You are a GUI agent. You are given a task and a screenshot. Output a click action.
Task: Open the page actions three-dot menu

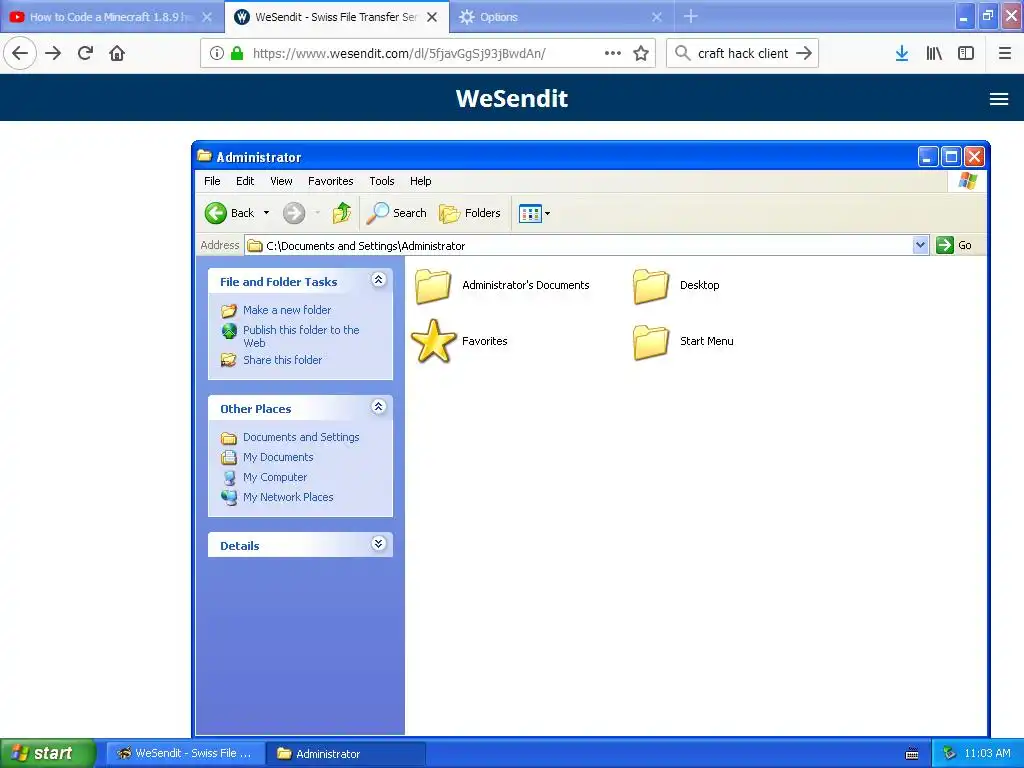pos(613,53)
